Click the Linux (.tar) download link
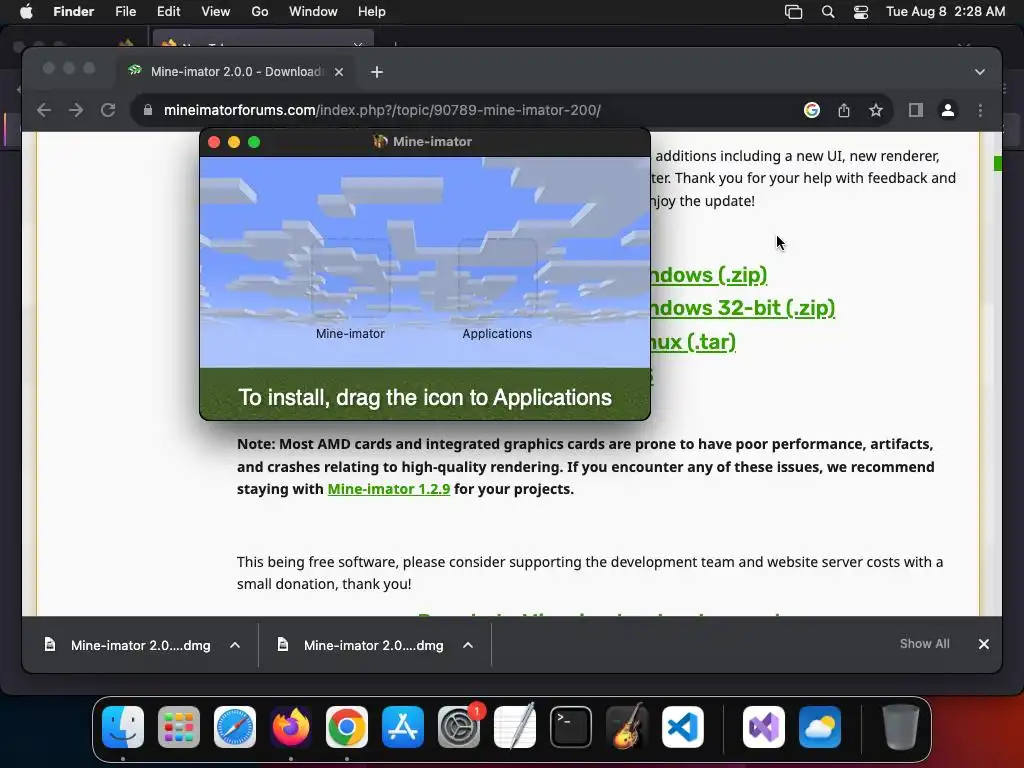1024x768 pixels. (694, 342)
